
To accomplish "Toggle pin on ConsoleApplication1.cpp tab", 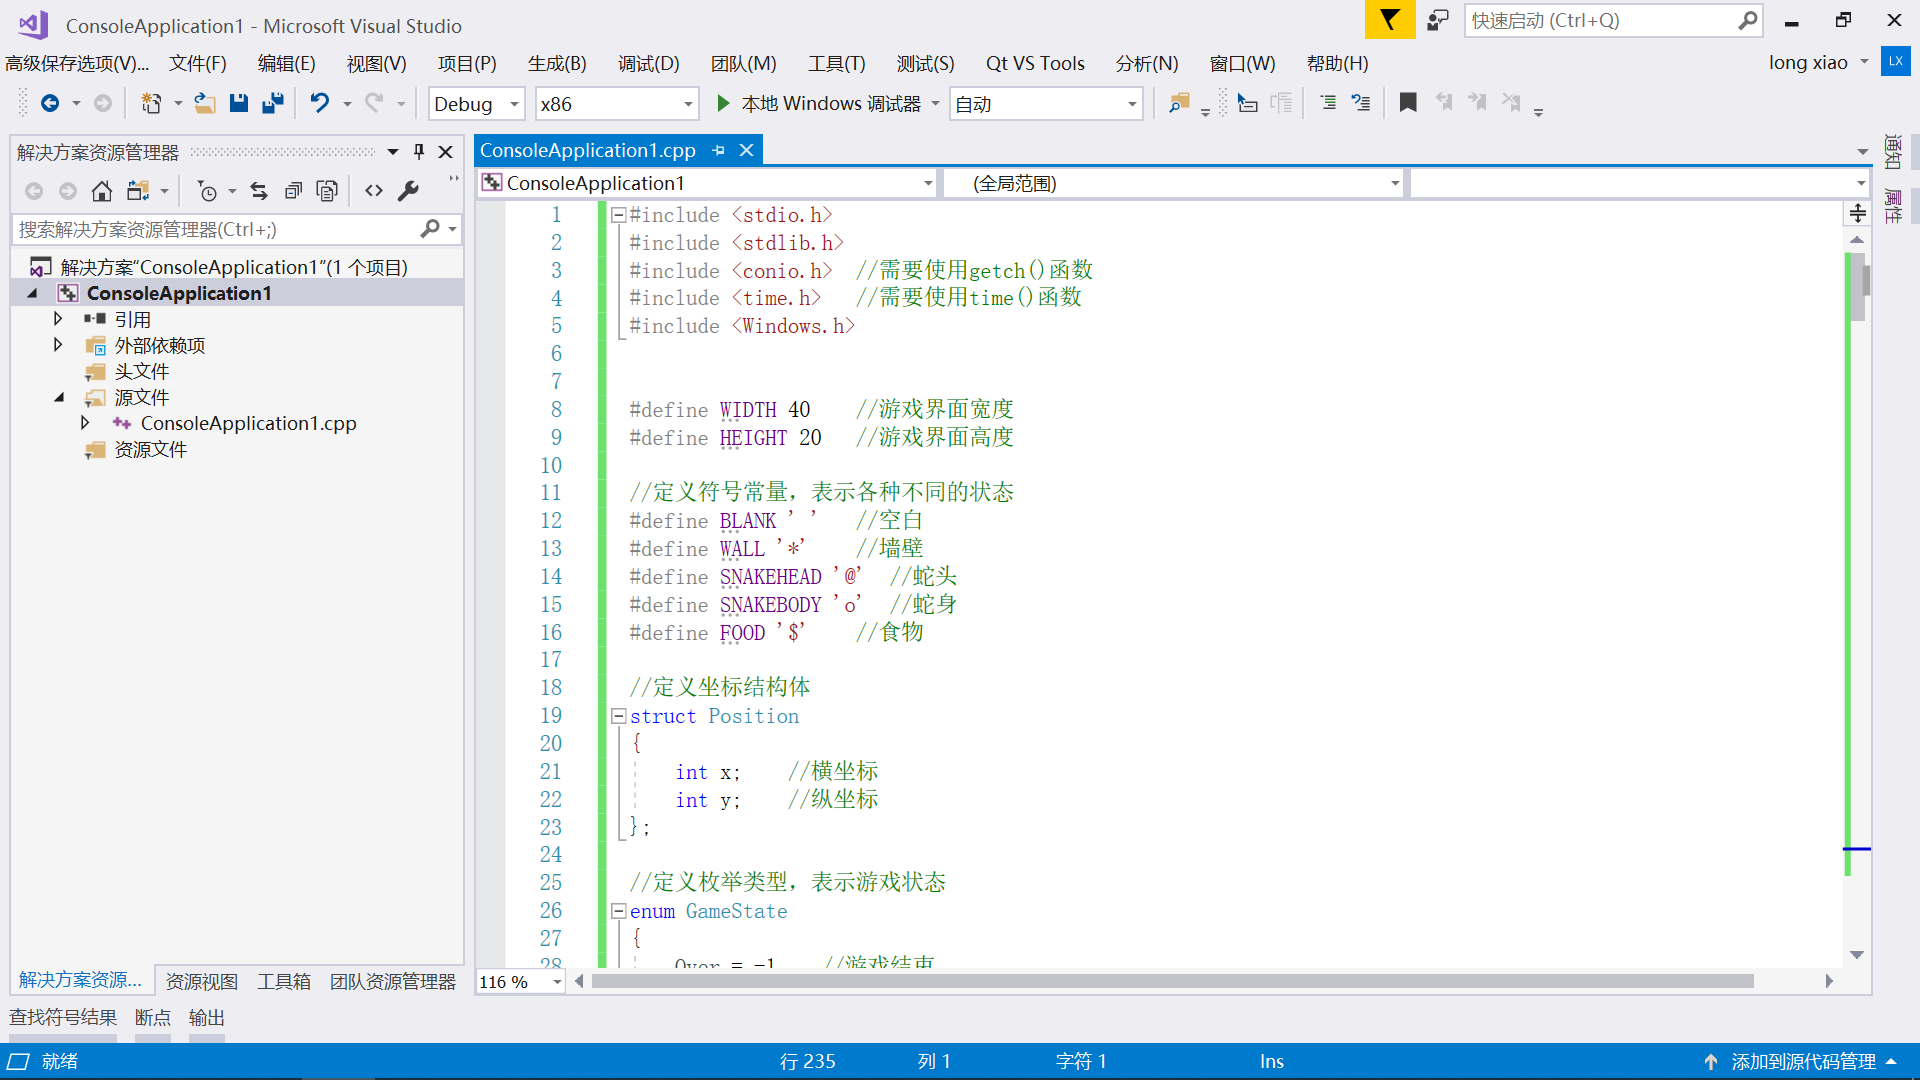I will 718,150.
